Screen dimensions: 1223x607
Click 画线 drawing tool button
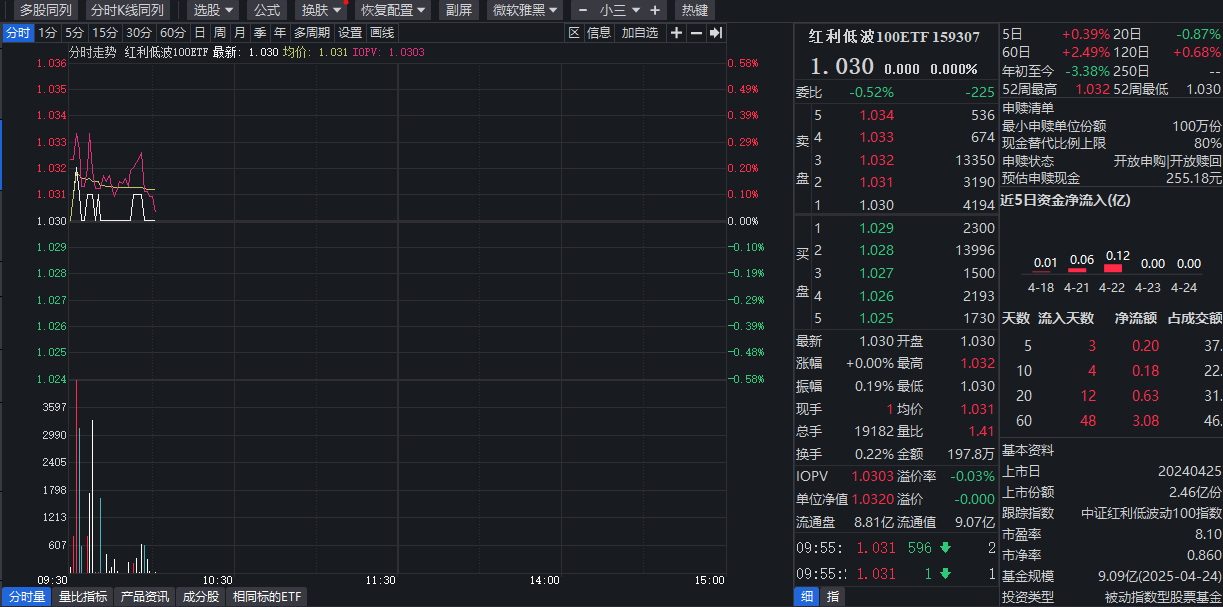pos(383,33)
